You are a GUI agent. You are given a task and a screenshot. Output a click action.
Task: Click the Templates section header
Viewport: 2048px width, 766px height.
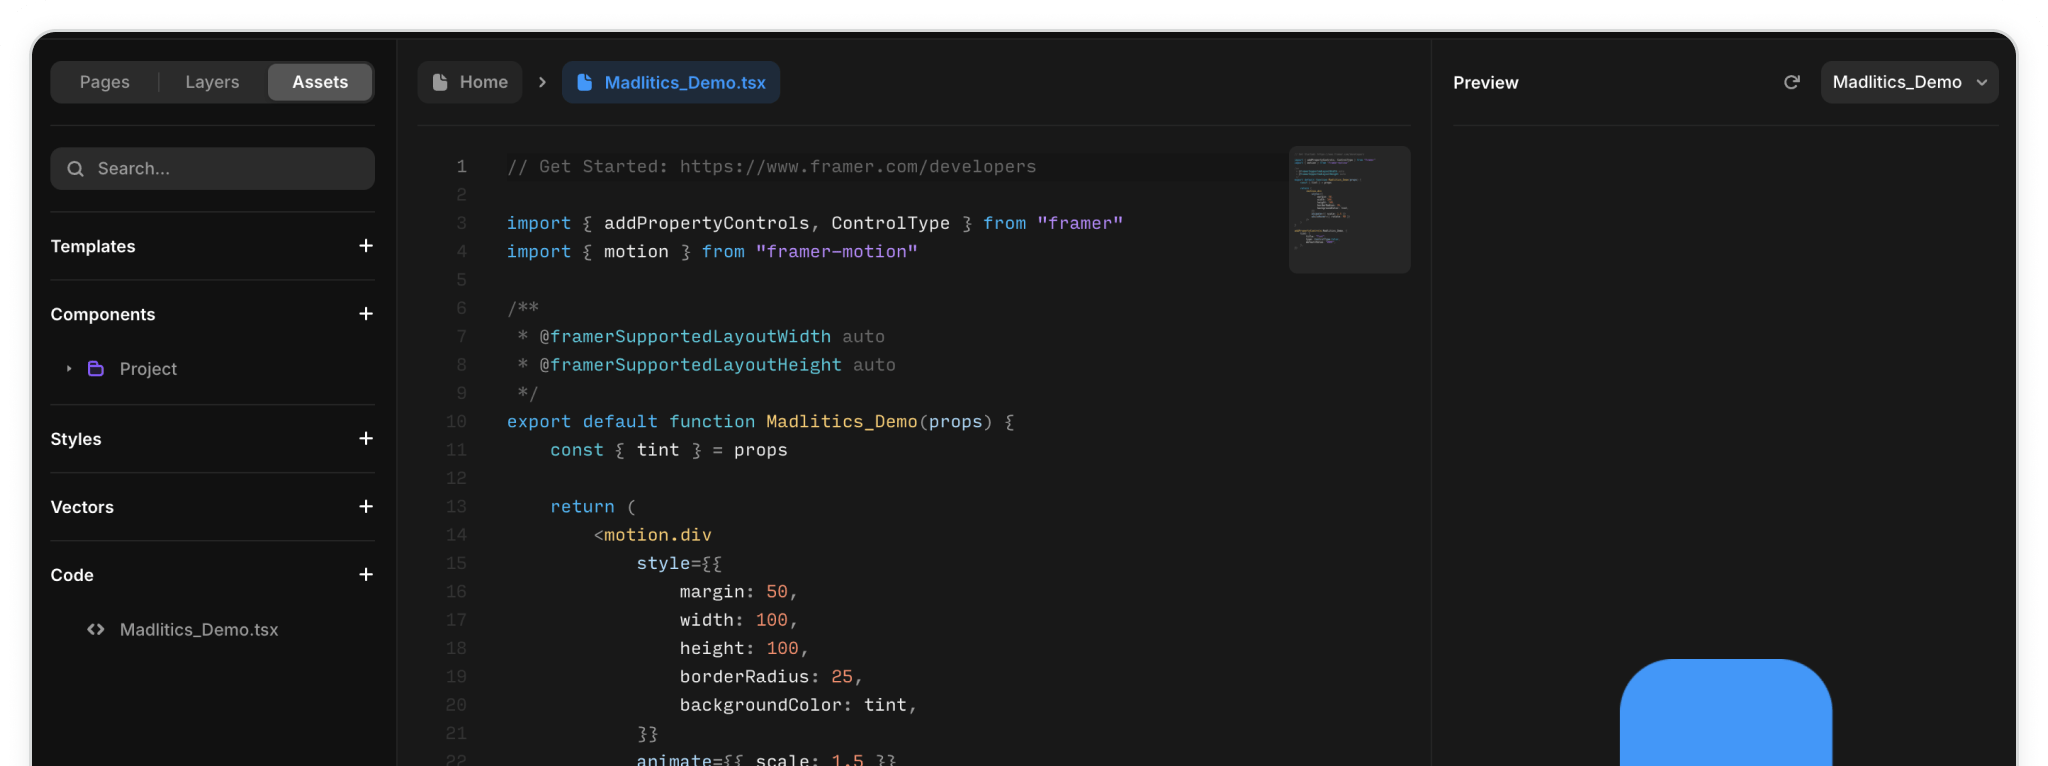tap(93, 246)
